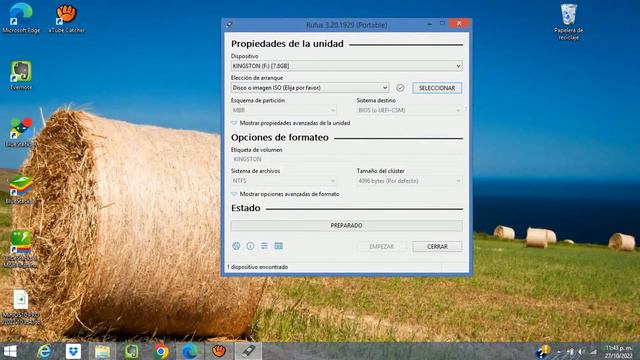Expand Mostrar opciones avanzadas de formato
This screenshot has width=640, height=360.
285,194
